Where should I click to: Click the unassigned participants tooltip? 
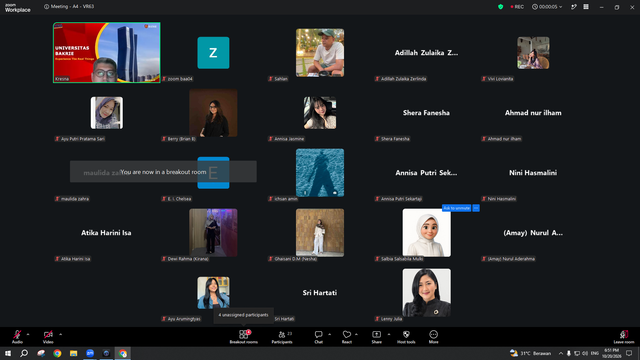pyautogui.click(x=243, y=315)
